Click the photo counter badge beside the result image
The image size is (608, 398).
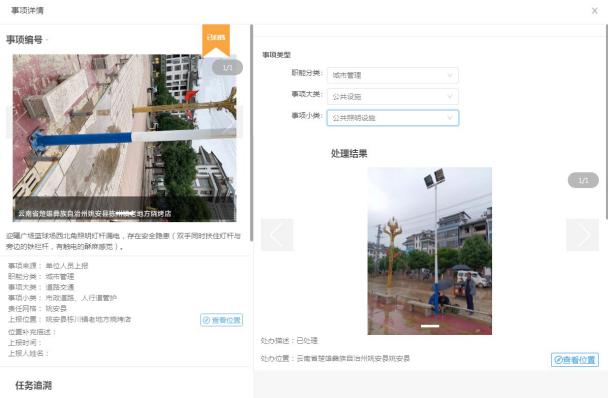[x=583, y=180]
